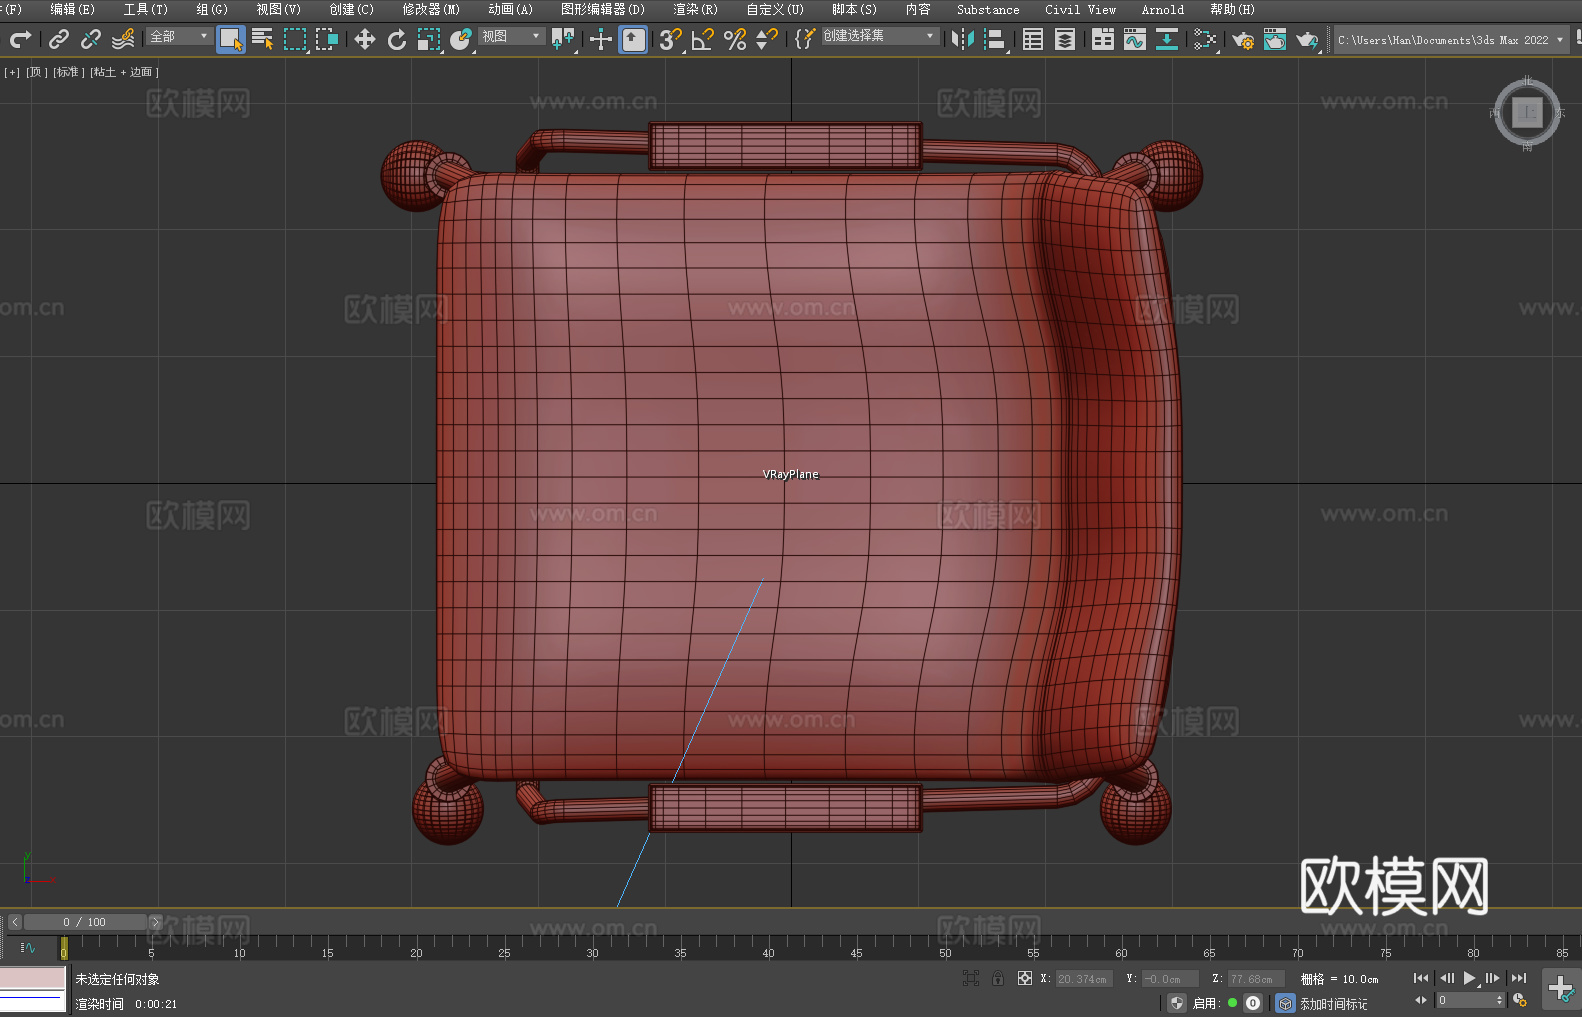1582x1017 pixels.
Task: Select the Scale tool
Action: tap(429, 39)
